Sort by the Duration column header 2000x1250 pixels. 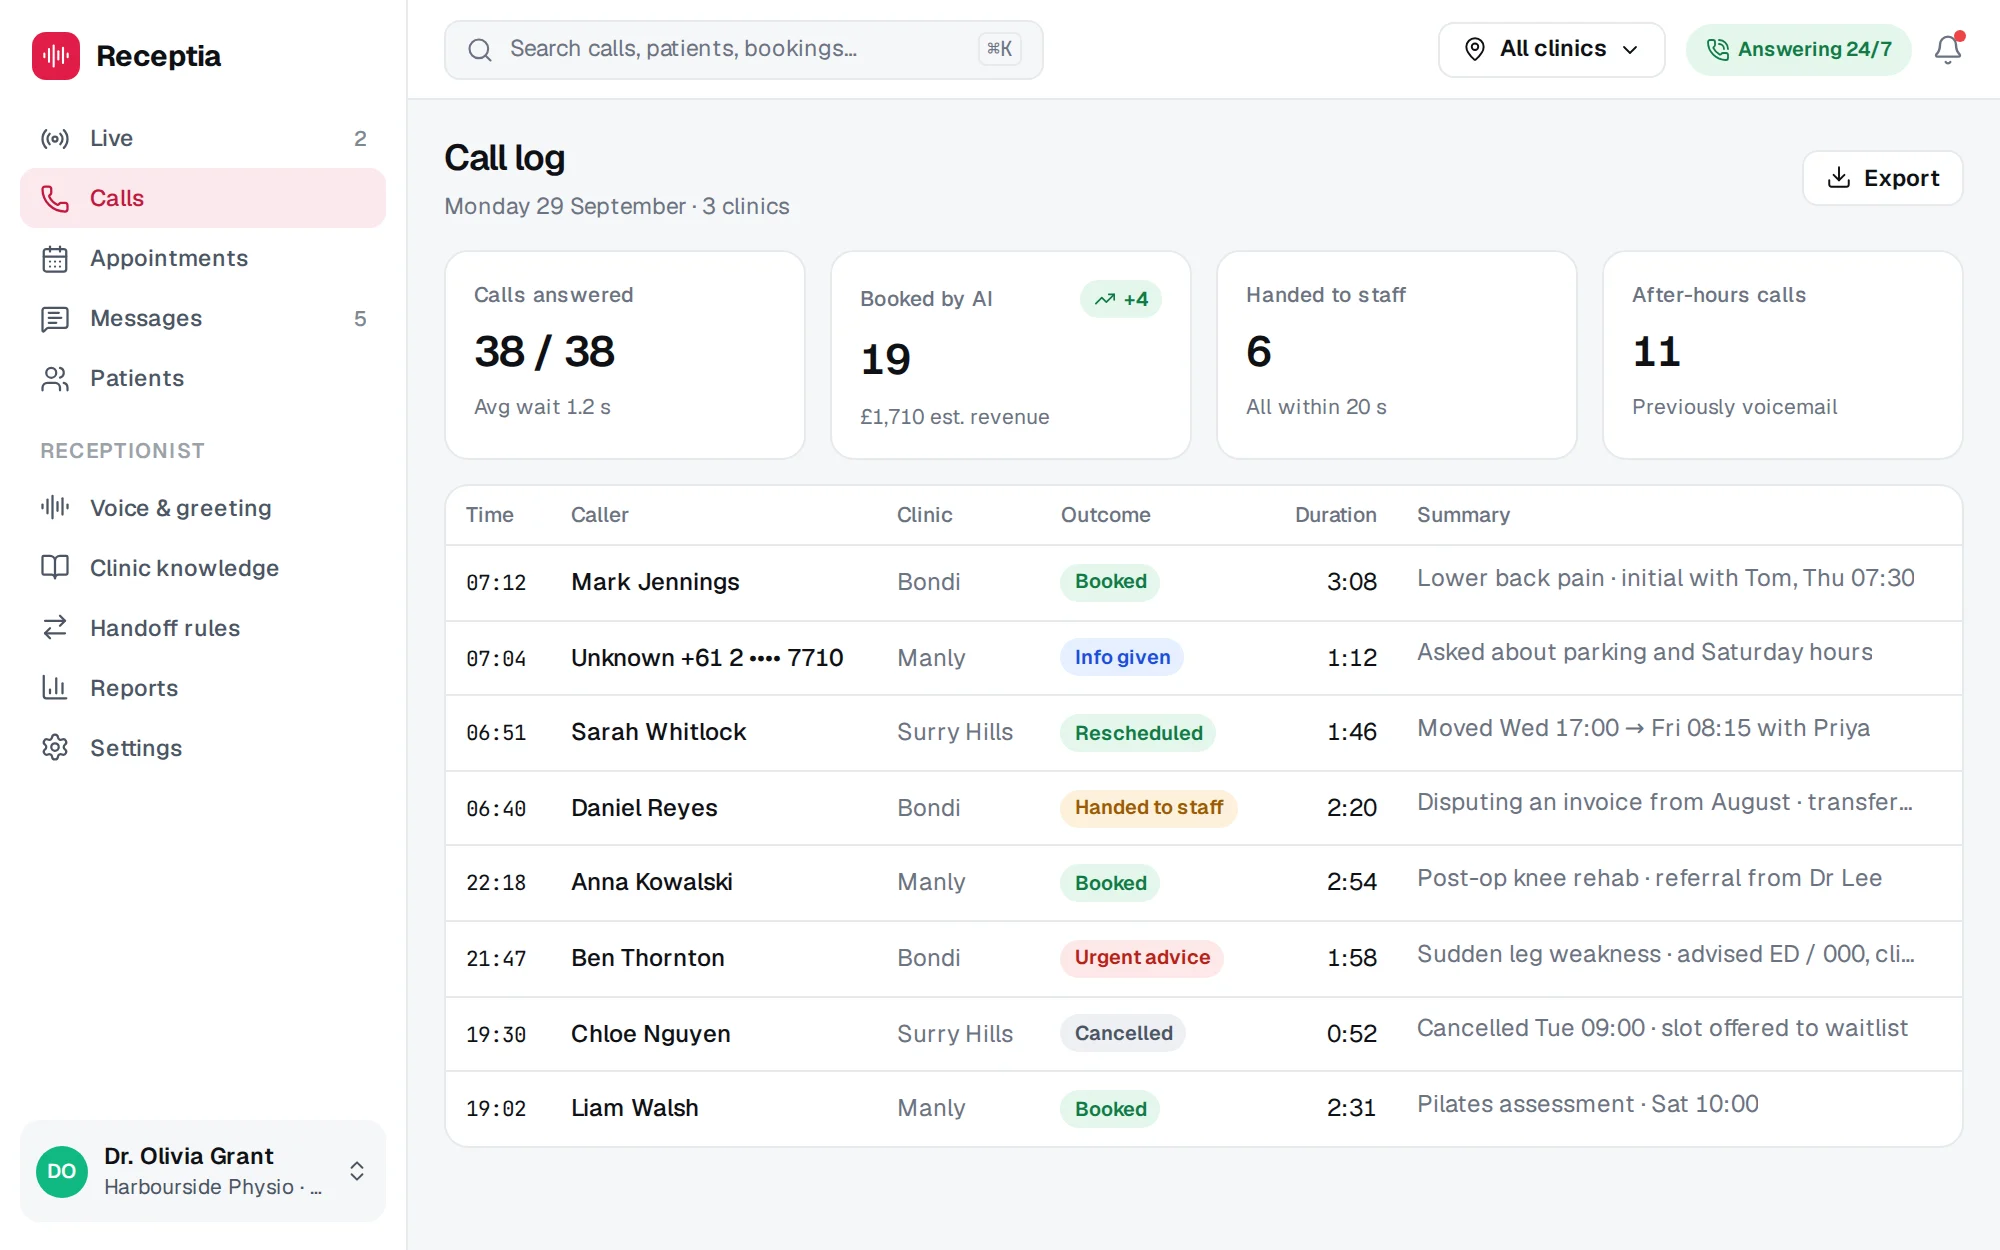point(1336,515)
